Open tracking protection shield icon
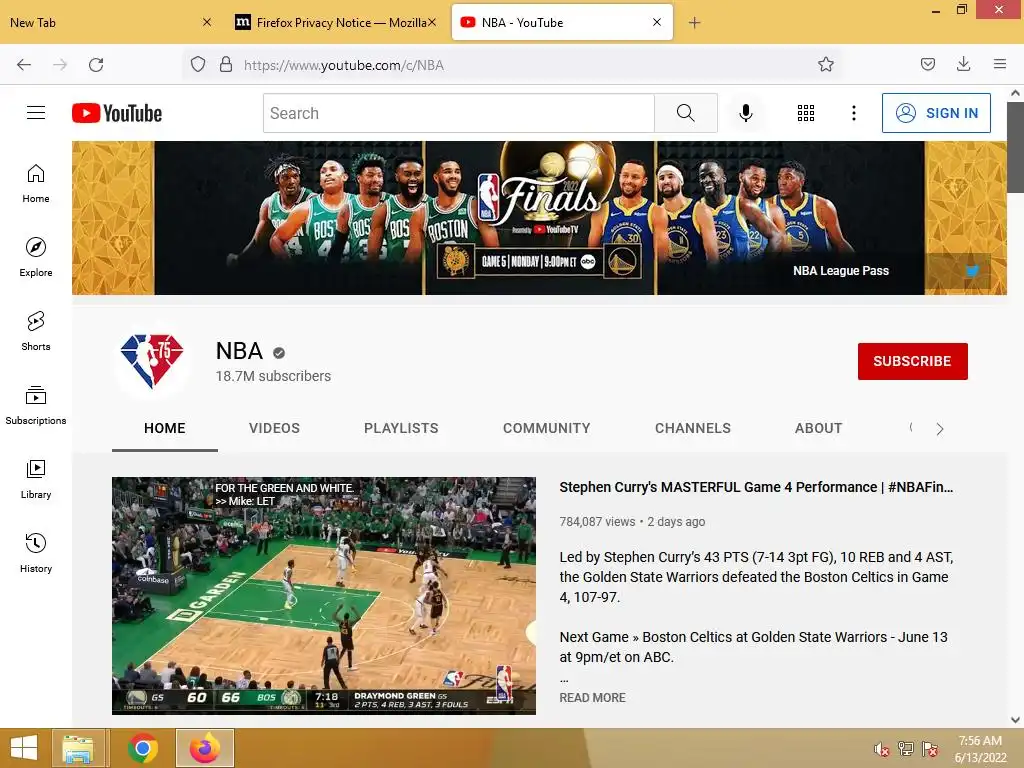 (198, 65)
